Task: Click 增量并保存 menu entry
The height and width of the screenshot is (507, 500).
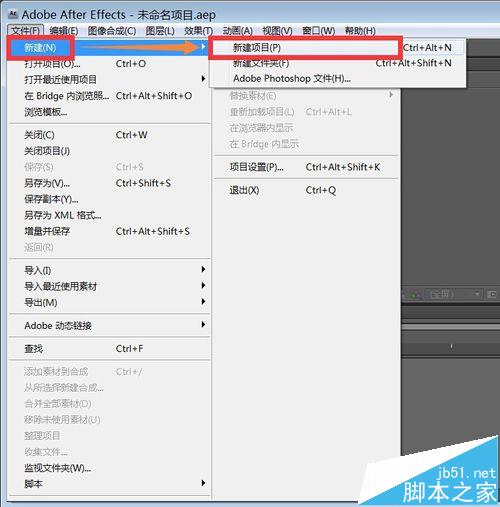Action: [x=109, y=231]
